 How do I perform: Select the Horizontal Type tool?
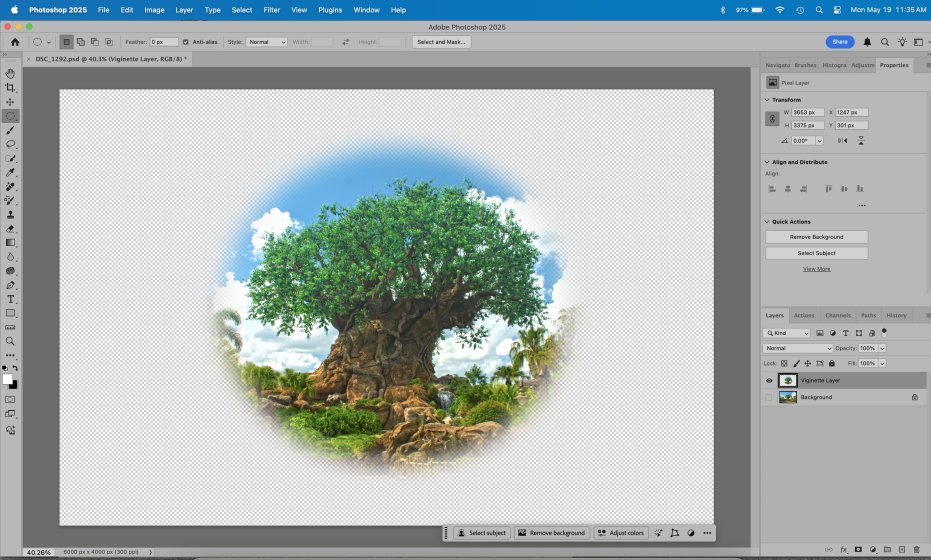tap(10, 299)
